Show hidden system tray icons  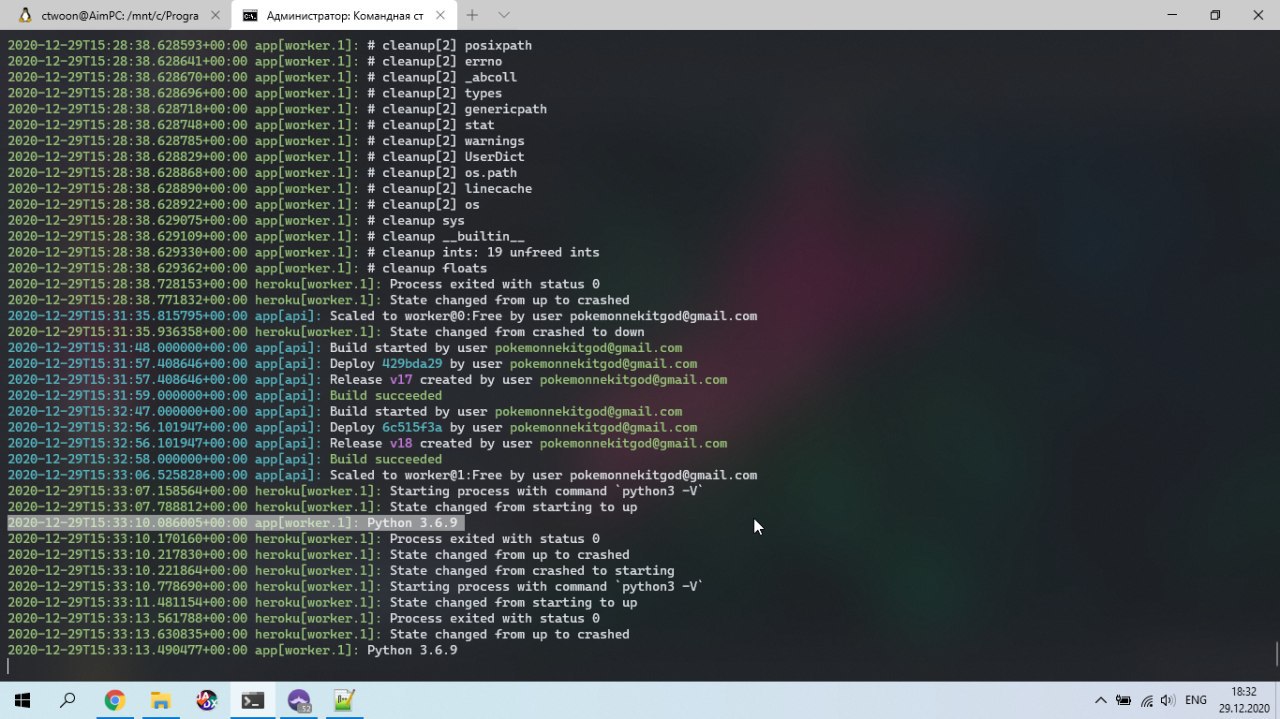(1101, 700)
